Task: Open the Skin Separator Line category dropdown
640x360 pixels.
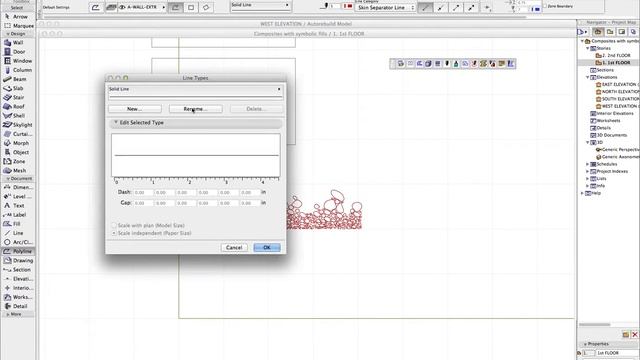Action: [x=385, y=7]
